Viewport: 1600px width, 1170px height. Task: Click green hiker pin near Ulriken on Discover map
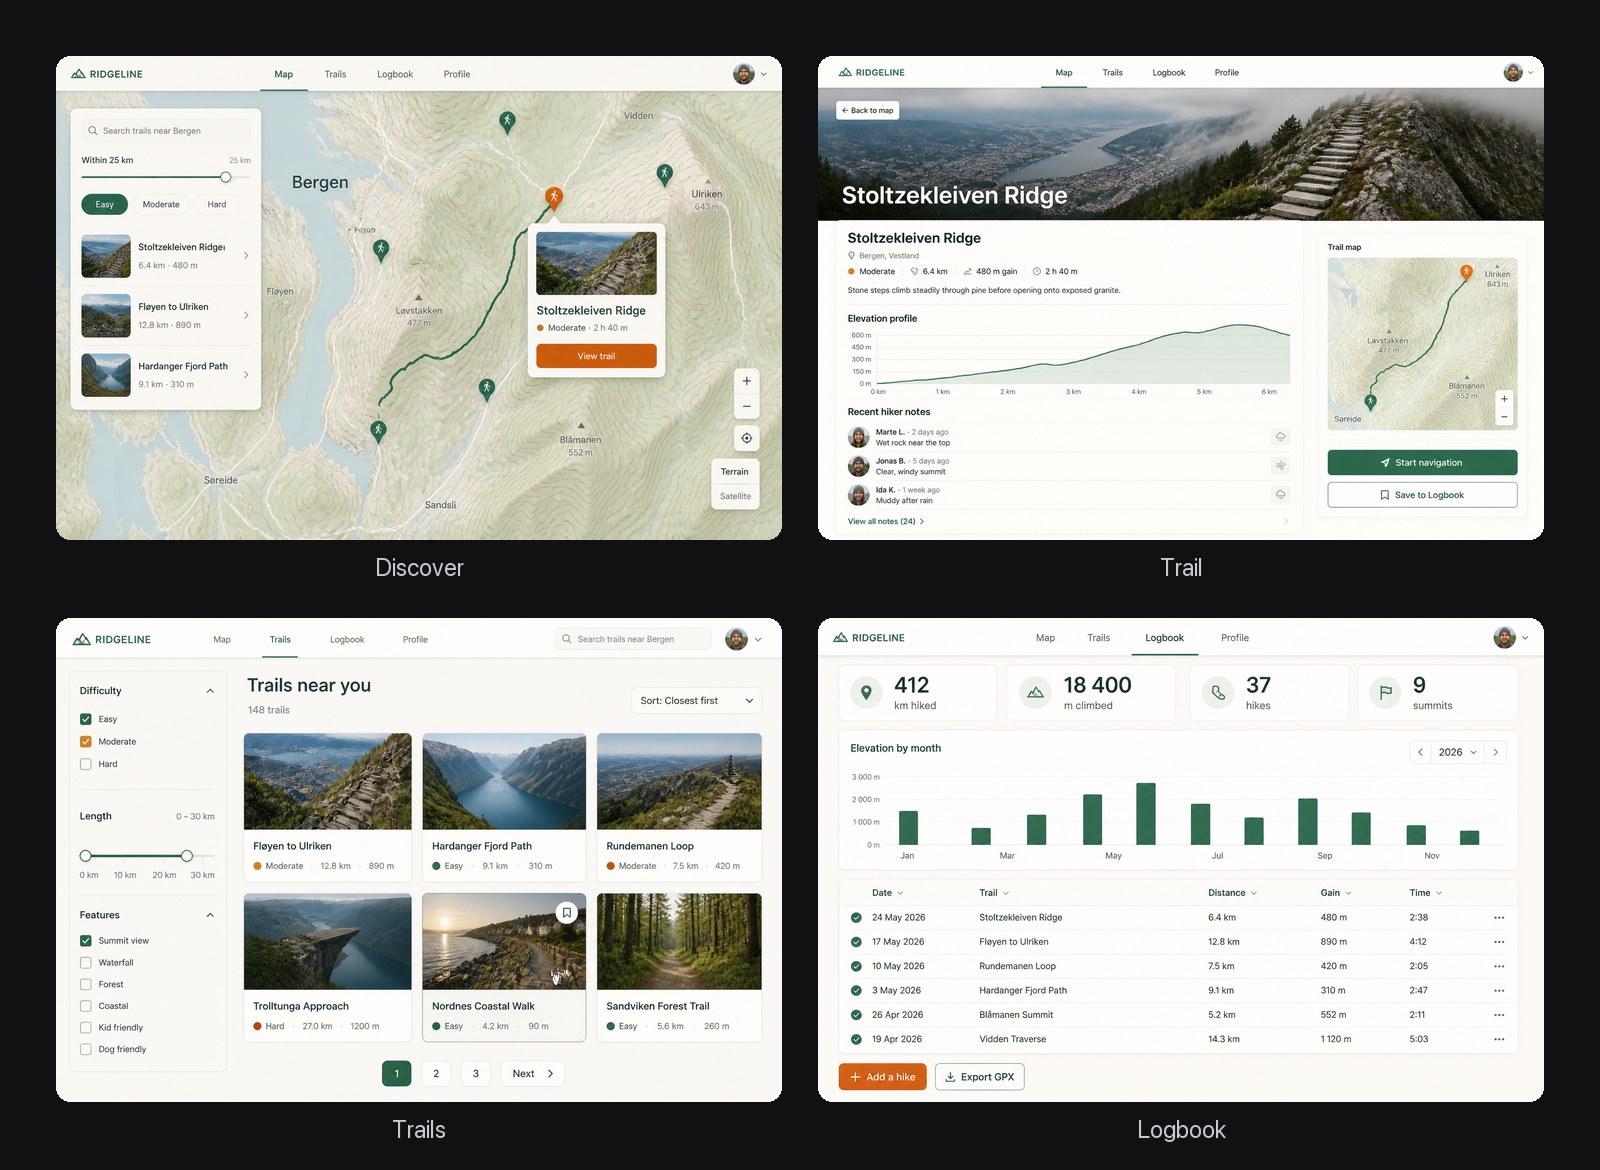click(664, 175)
